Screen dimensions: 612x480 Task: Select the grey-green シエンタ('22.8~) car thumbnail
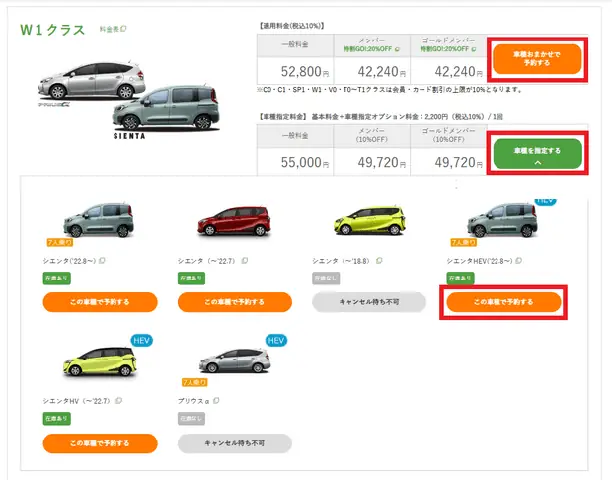tap(98, 220)
